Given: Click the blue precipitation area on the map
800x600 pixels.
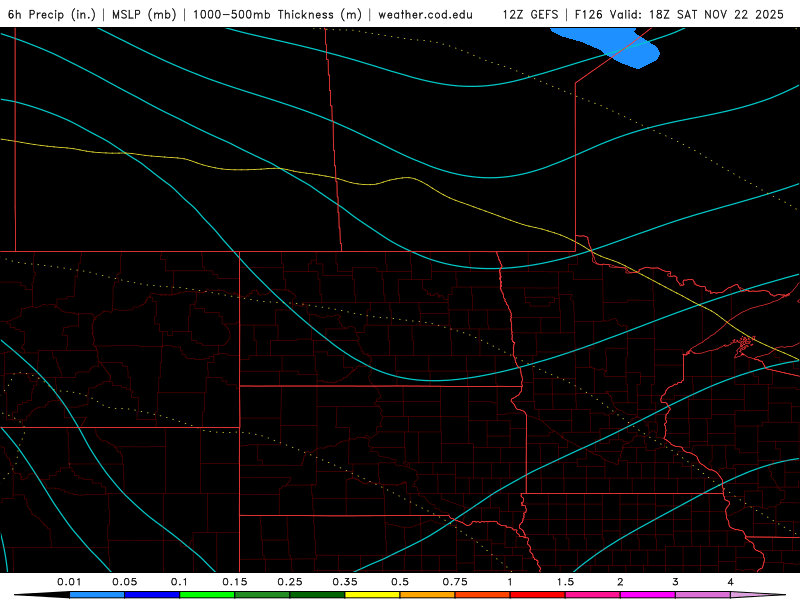Looking at the screenshot, I should [x=612, y=45].
